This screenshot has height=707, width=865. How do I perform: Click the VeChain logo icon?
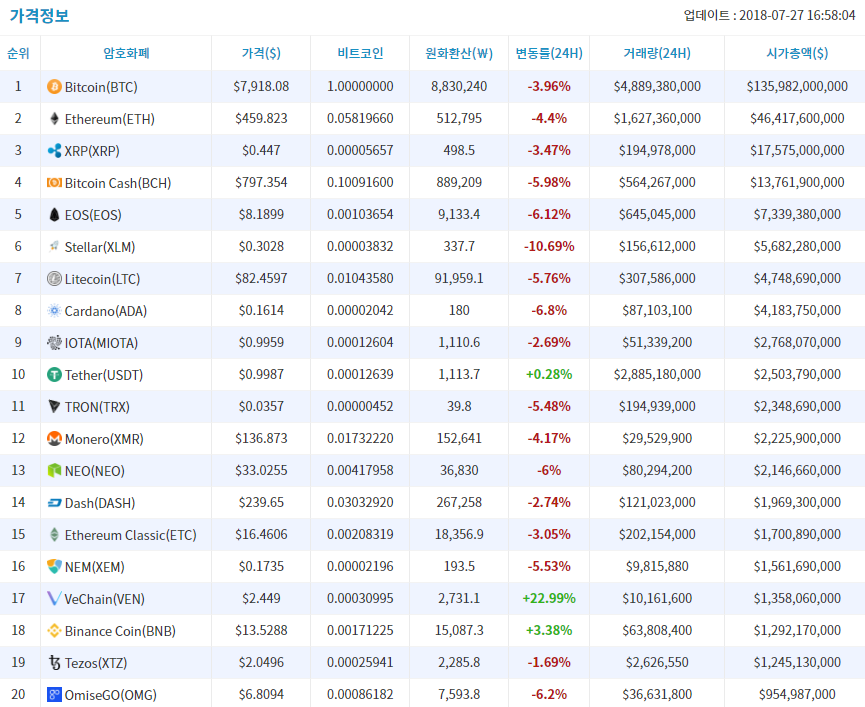click(54, 598)
